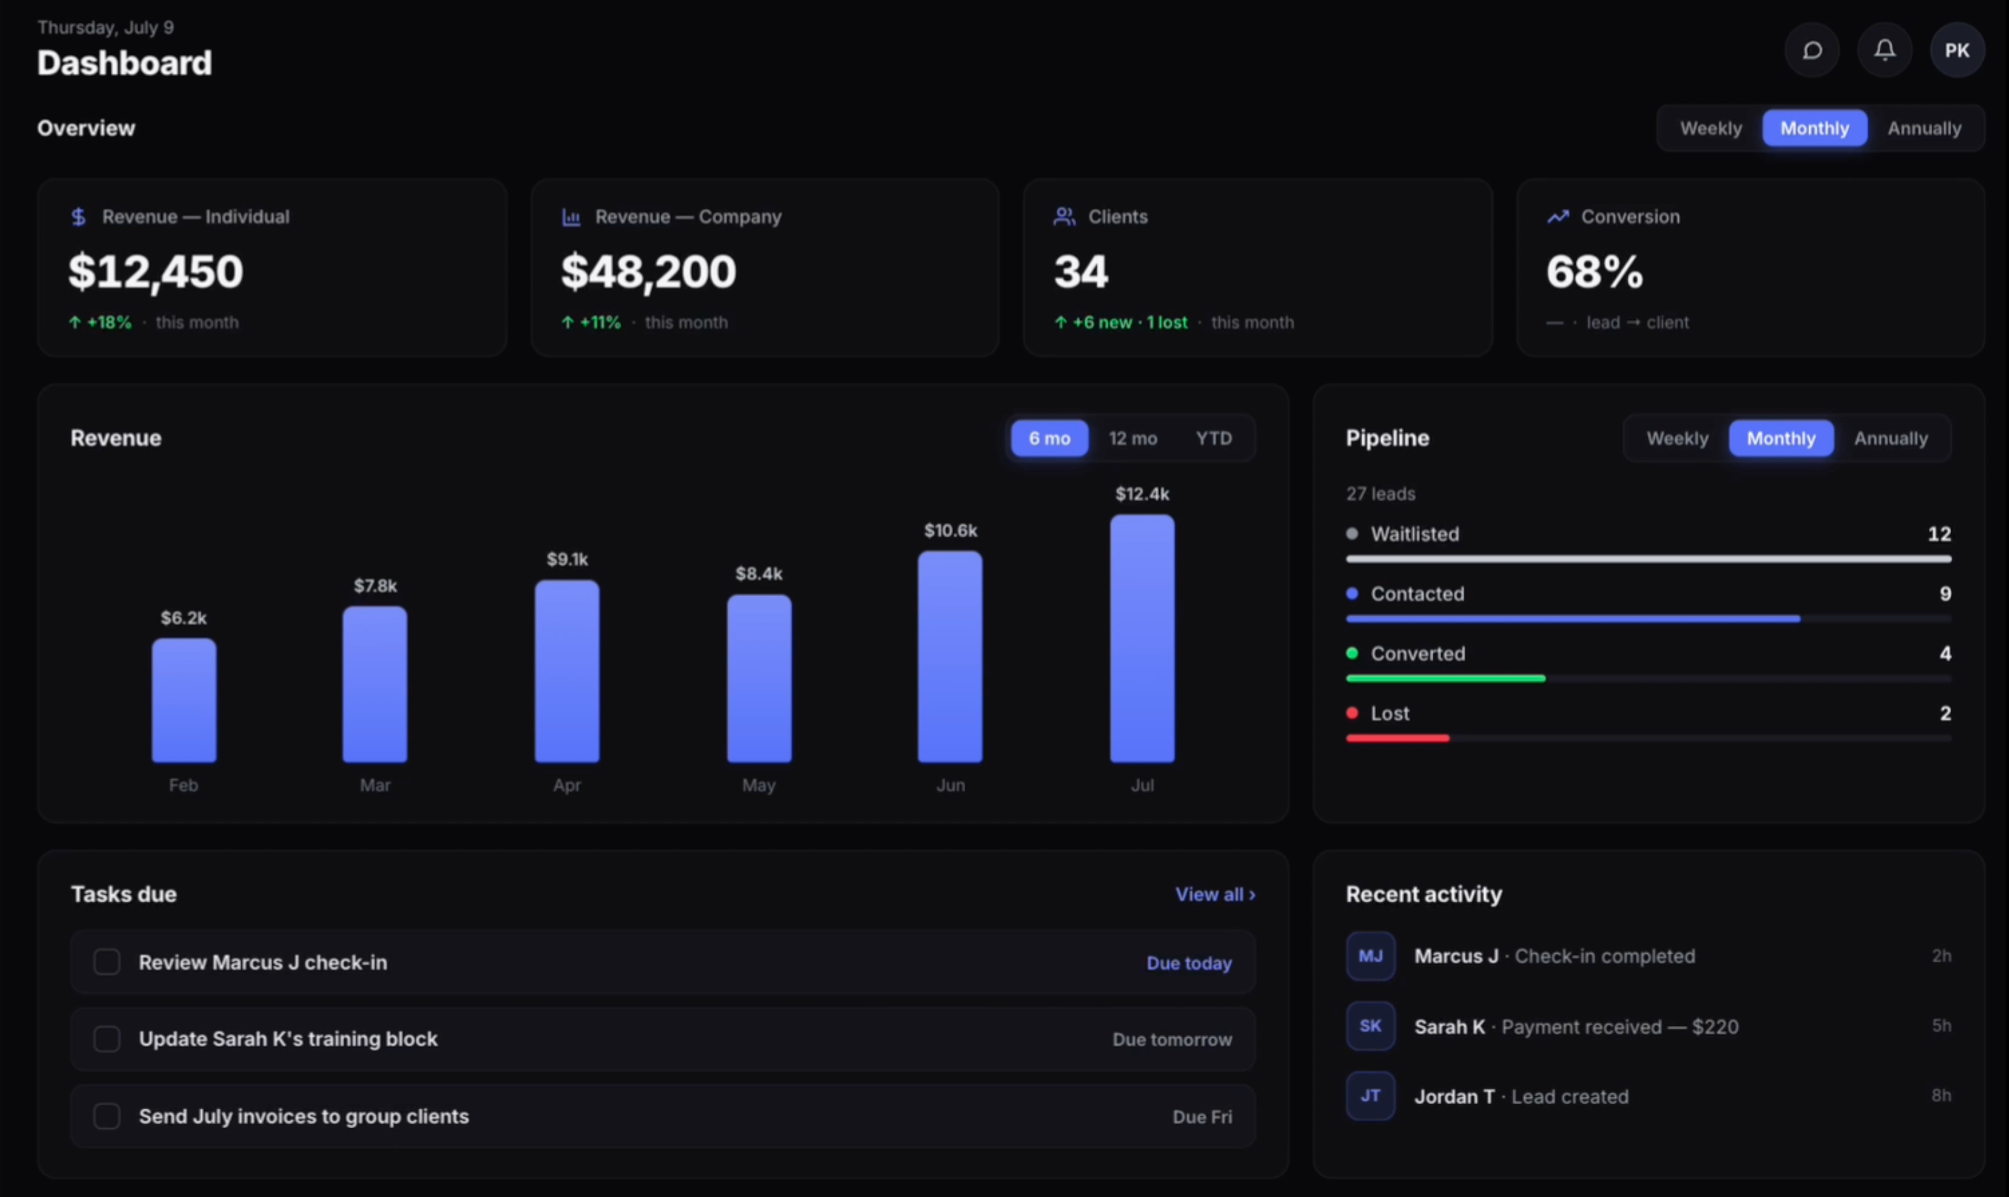Image resolution: width=2009 pixels, height=1197 pixels.
Task: Click the Apr revenue bar
Action: coord(567,671)
